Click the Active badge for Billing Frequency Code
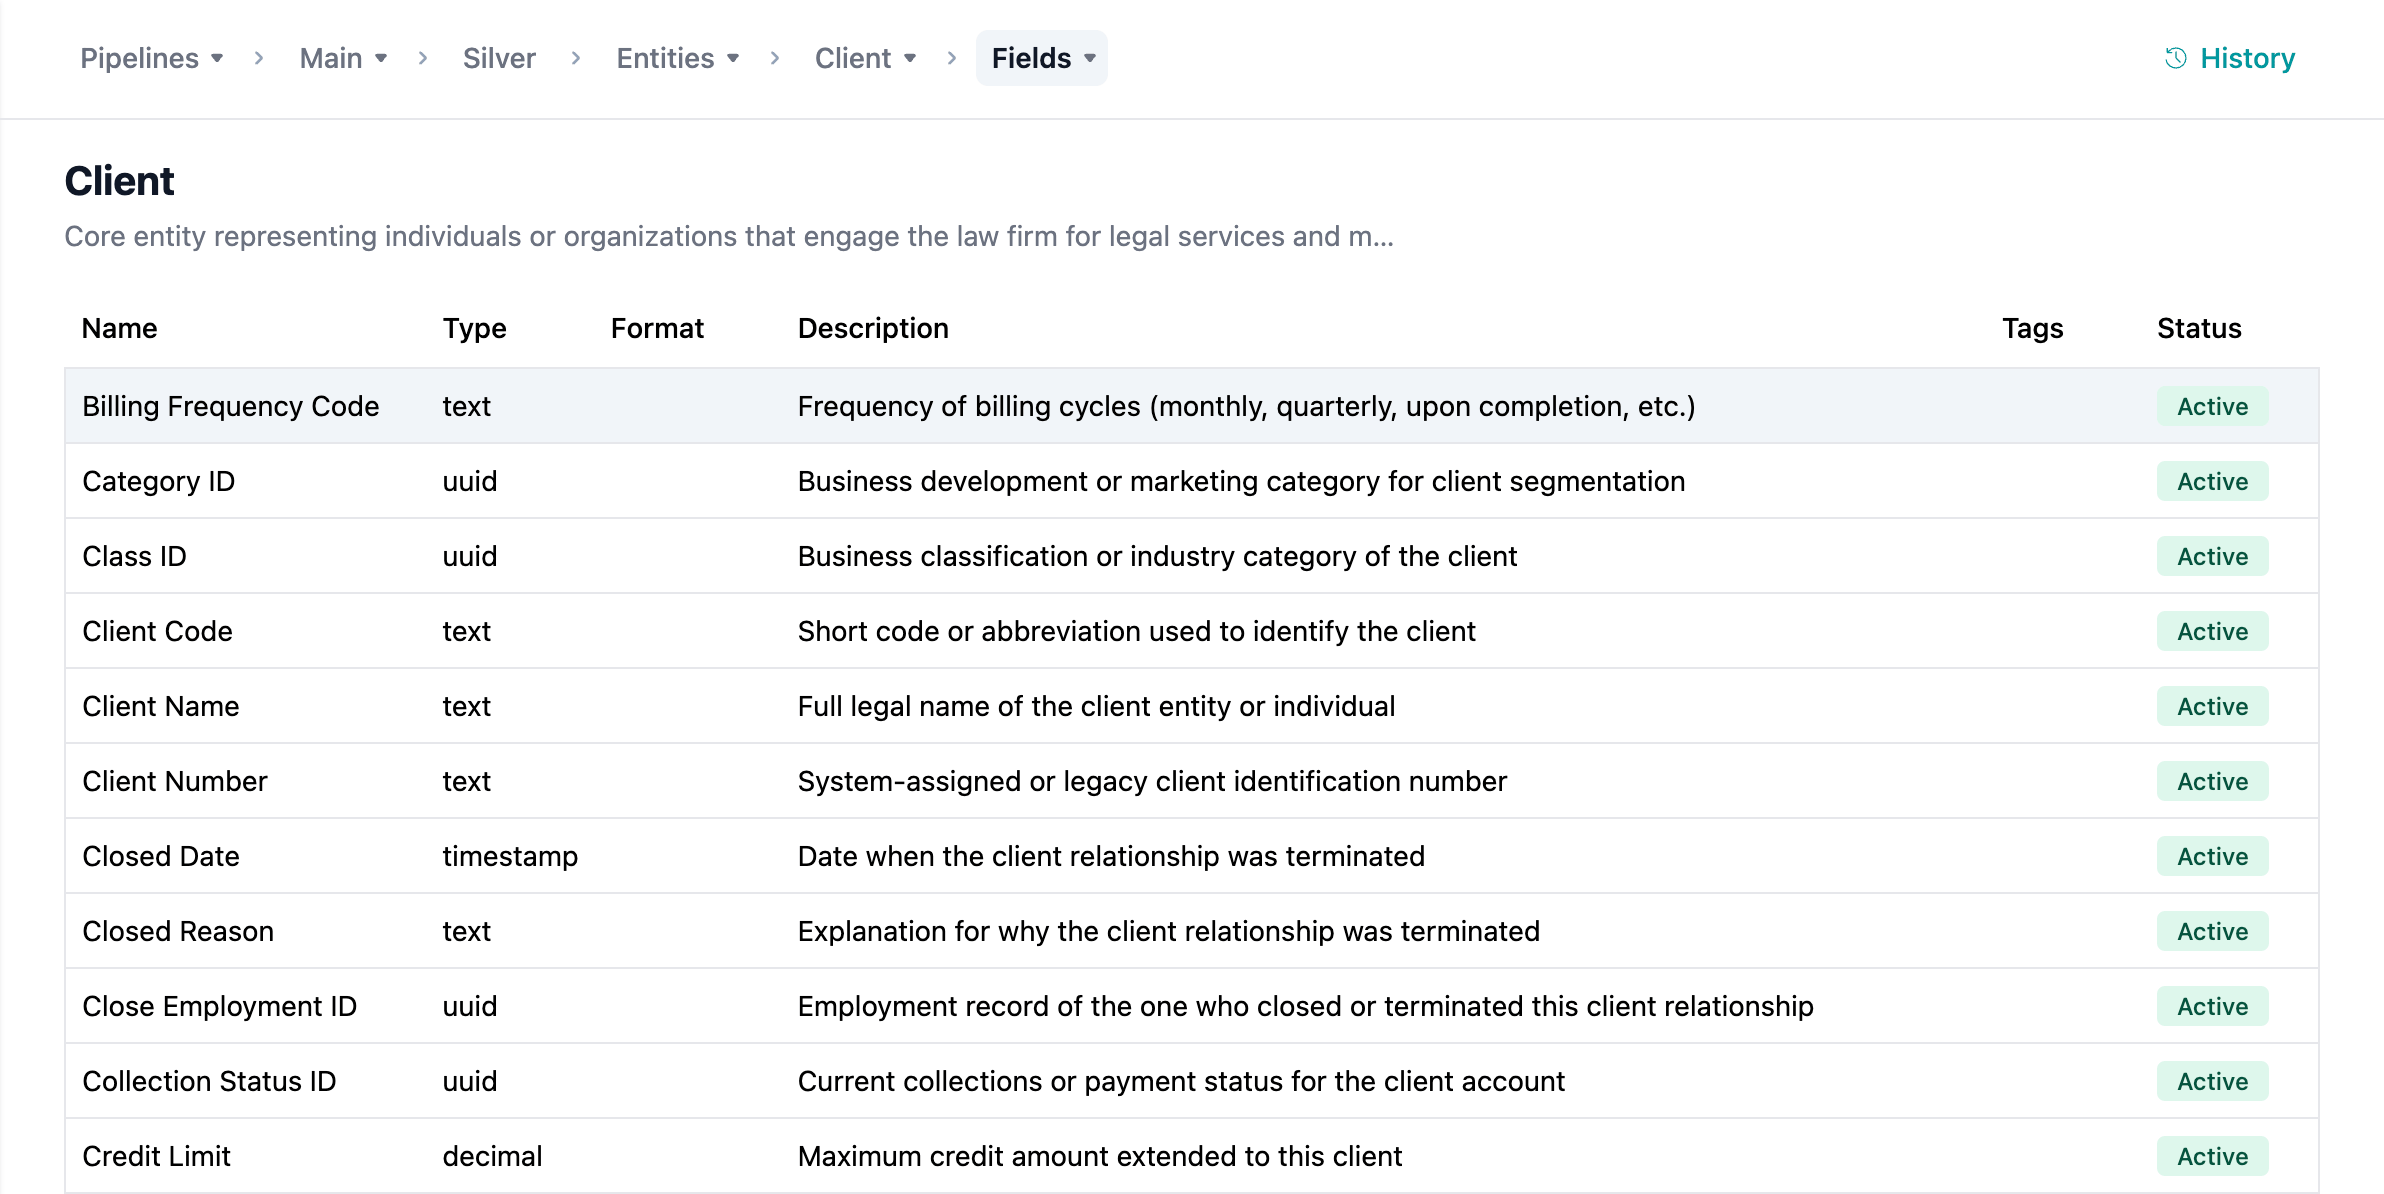The image size is (2384, 1194). pyautogui.click(x=2212, y=406)
